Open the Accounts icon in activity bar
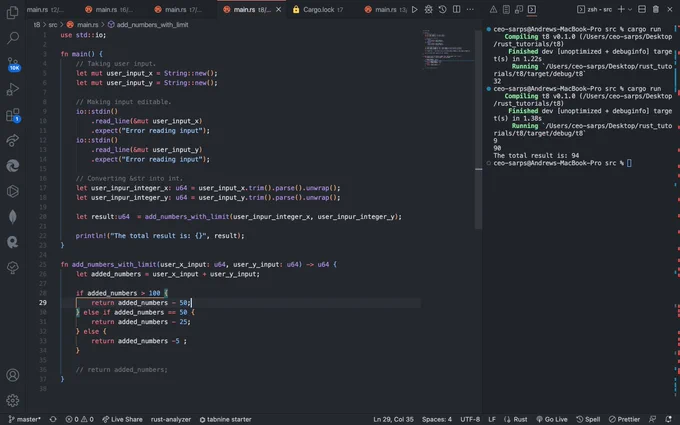680x425 pixels. pos(13,375)
